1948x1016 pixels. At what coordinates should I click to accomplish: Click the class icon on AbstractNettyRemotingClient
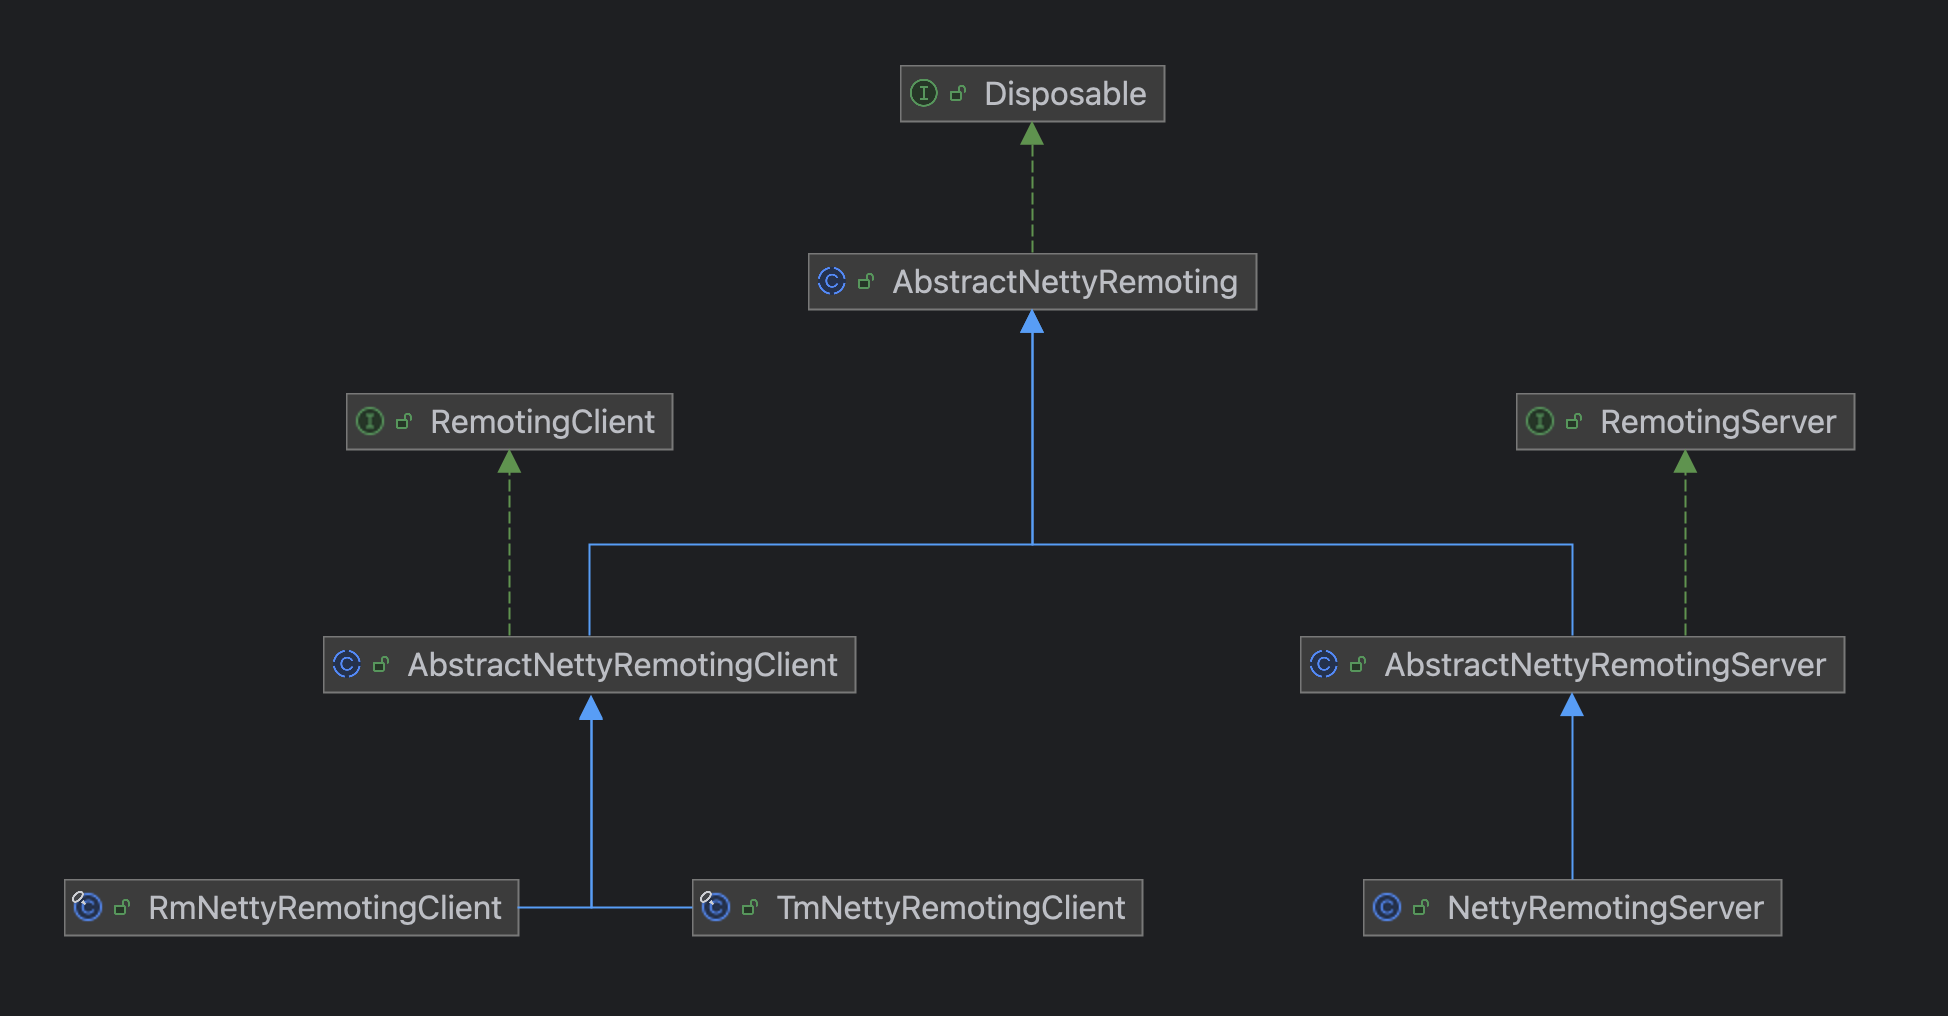pos(347,665)
